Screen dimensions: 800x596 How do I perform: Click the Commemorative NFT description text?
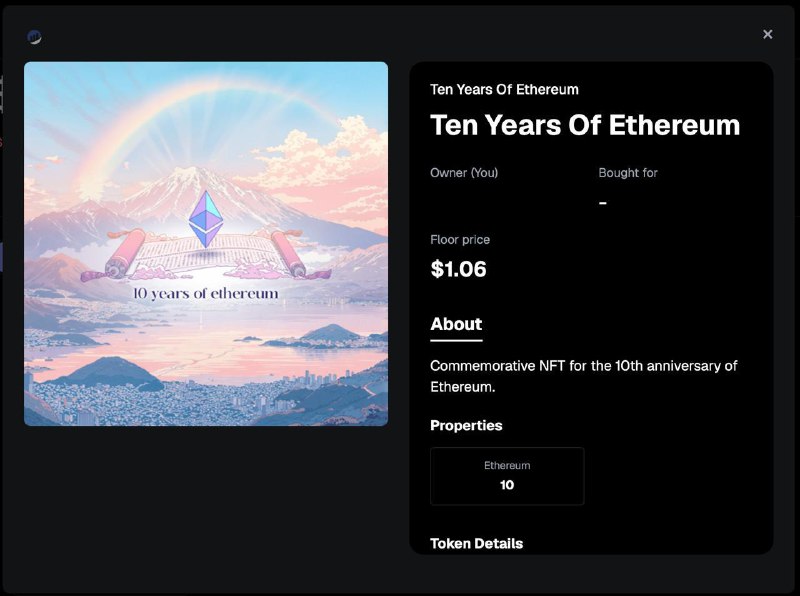583,375
